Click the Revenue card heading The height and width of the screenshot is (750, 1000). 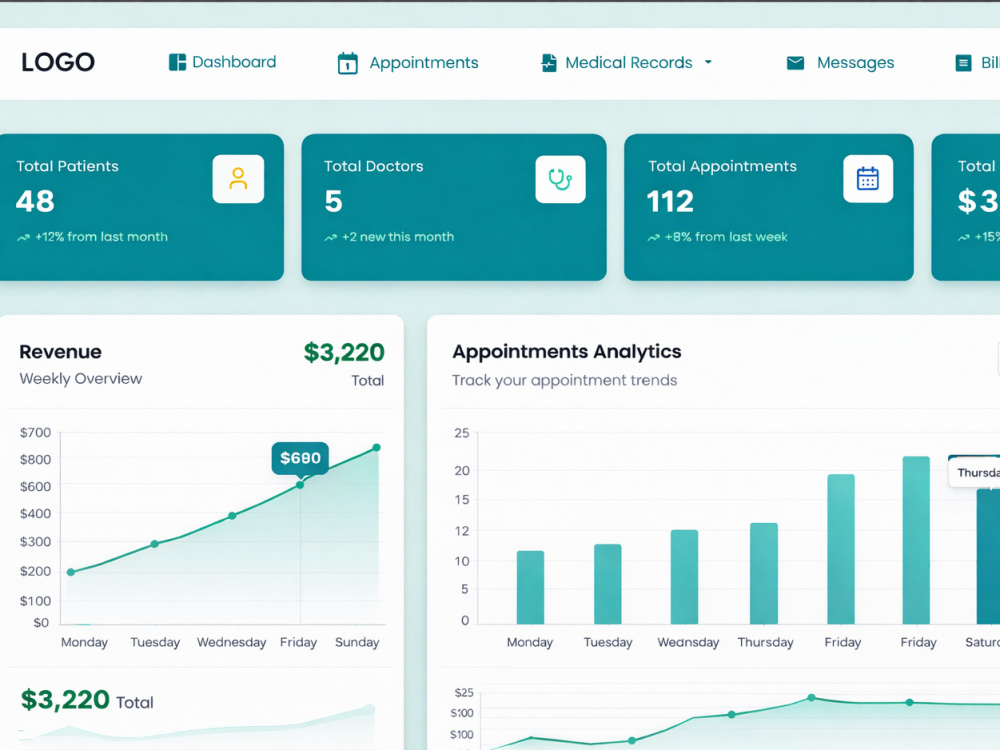(61, 351)
